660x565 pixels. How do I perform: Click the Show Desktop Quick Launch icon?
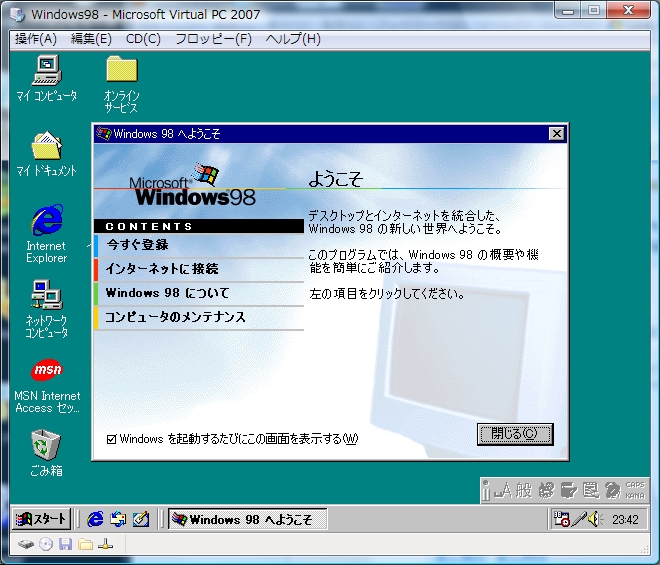click(141, 519)
